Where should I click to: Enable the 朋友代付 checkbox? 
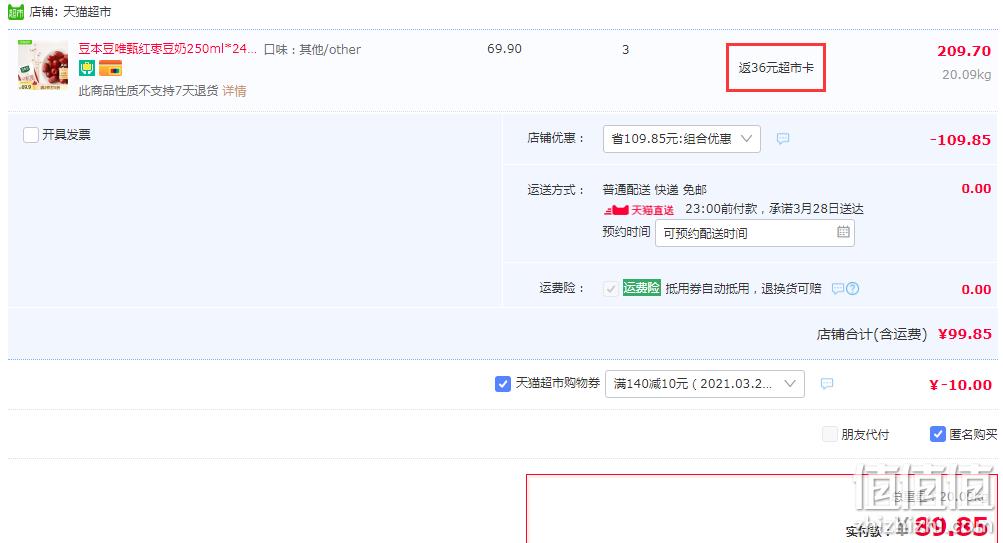coord(830,434)
